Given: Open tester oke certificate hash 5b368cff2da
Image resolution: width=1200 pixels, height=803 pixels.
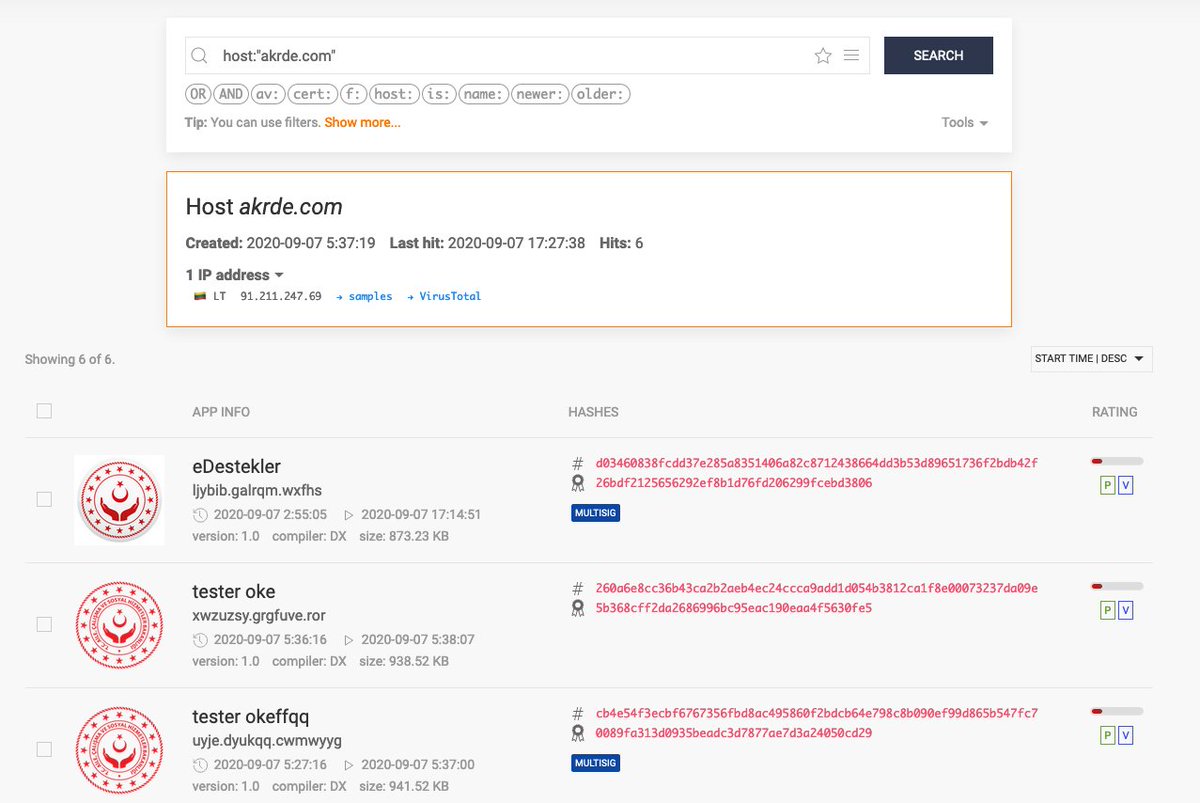Looking at the screenshot, I should 733,608.
